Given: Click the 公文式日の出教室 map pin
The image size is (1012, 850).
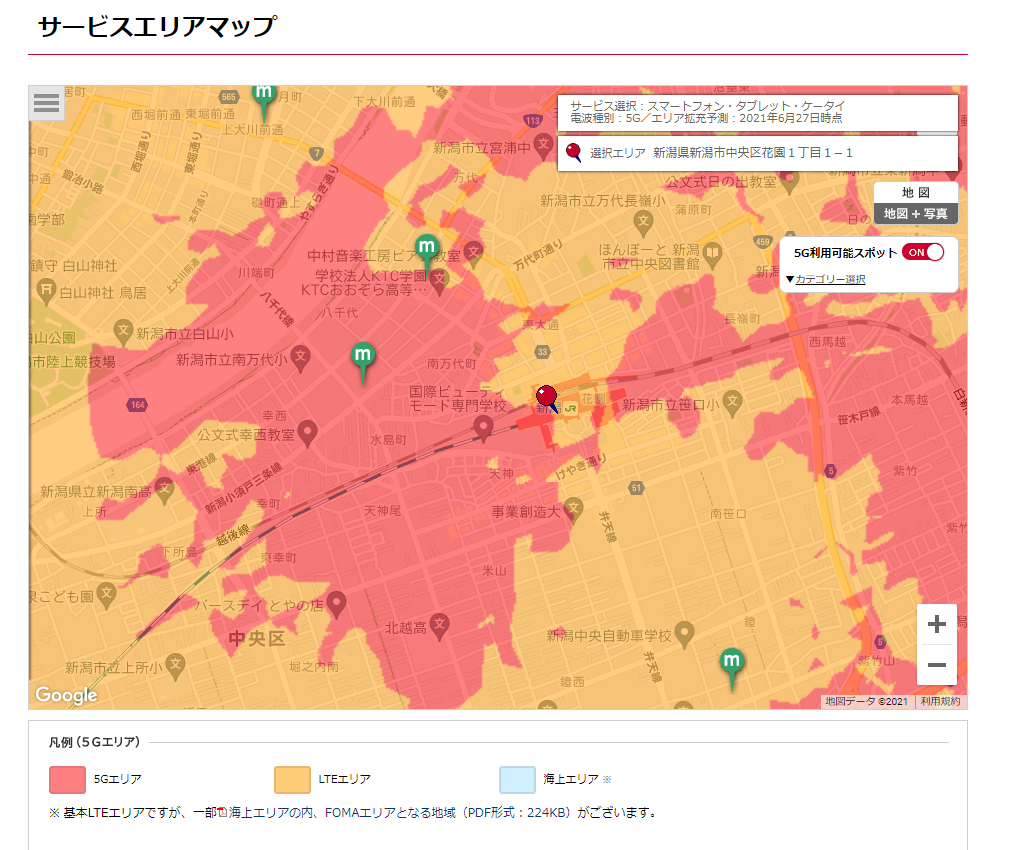Looking at the screenshot, I should (x=789, y=182).
